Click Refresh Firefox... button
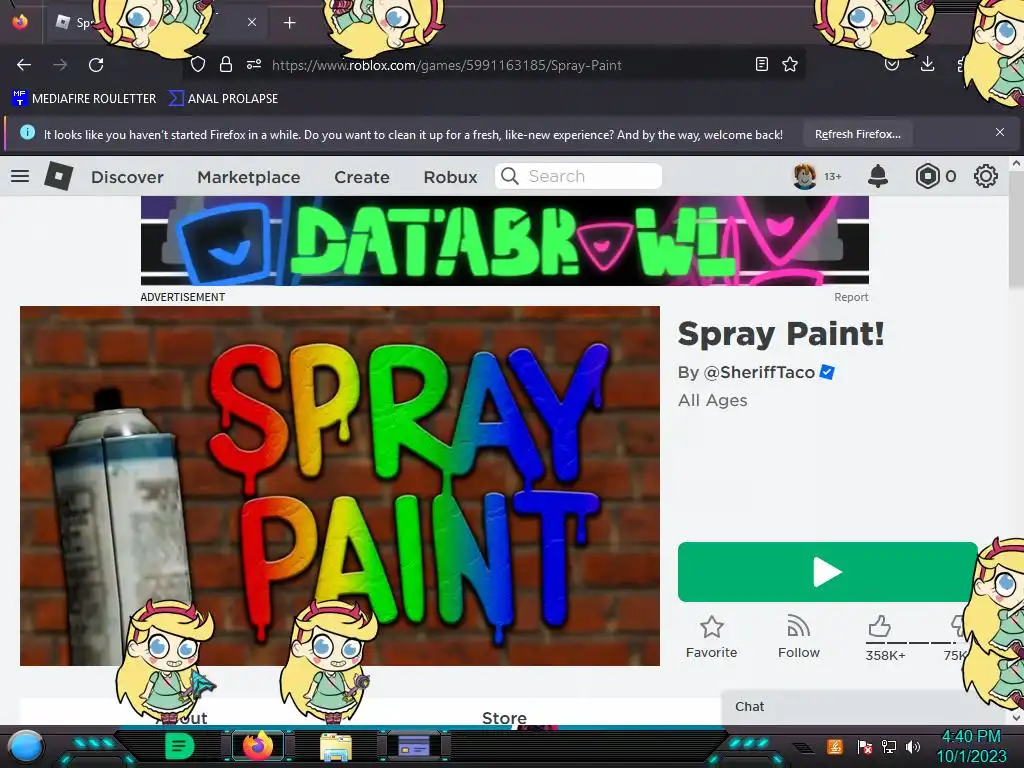1024x768 pixels. [857, 134]
